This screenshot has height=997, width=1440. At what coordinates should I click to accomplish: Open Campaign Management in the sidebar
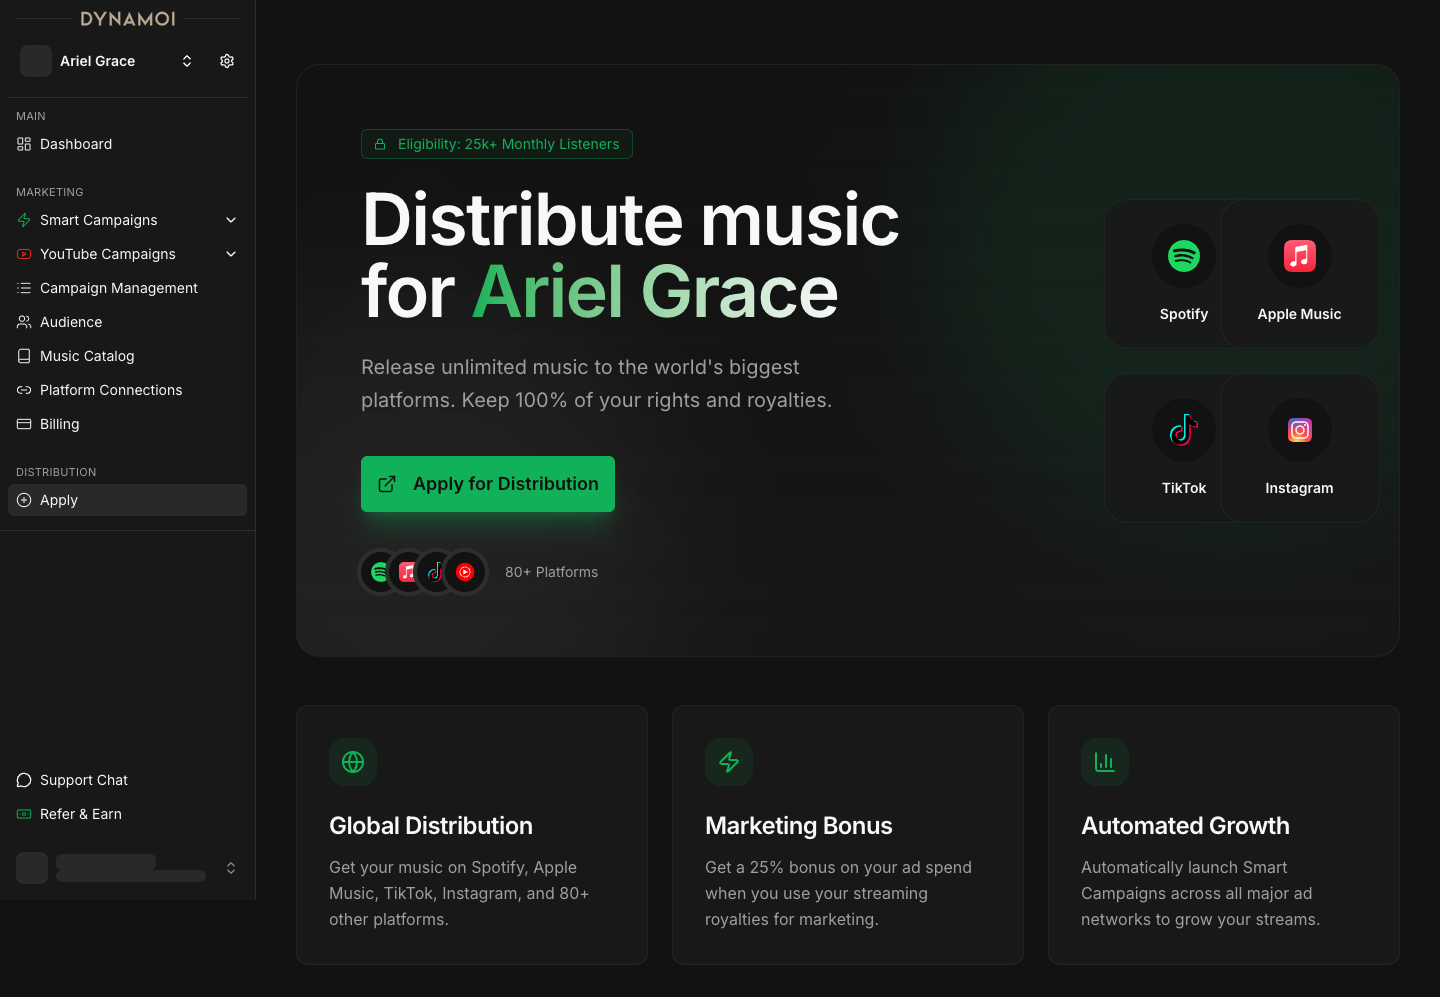118,288
